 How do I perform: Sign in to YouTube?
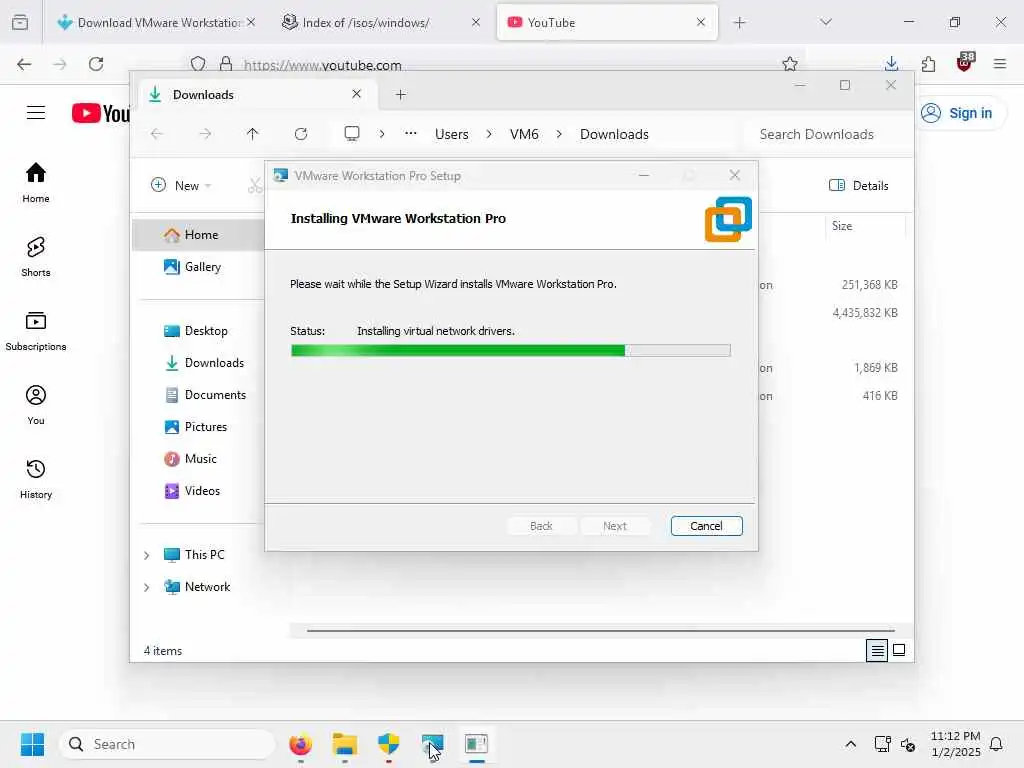[x=959, y=113]
